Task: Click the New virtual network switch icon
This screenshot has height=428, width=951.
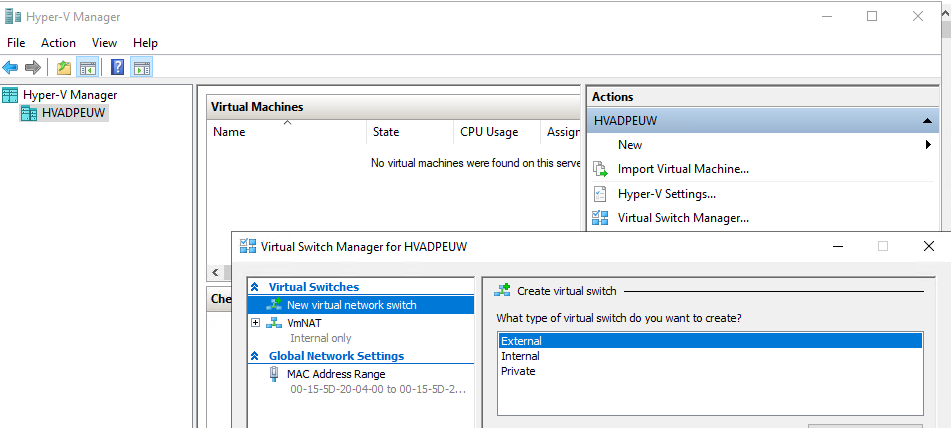Action: click(275, 305)
